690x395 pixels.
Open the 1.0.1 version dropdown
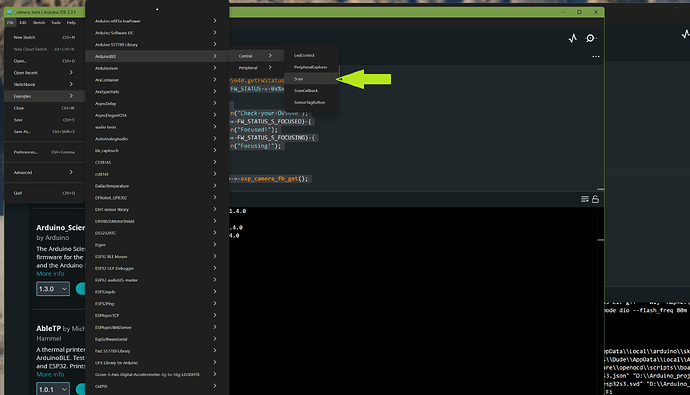53,389
